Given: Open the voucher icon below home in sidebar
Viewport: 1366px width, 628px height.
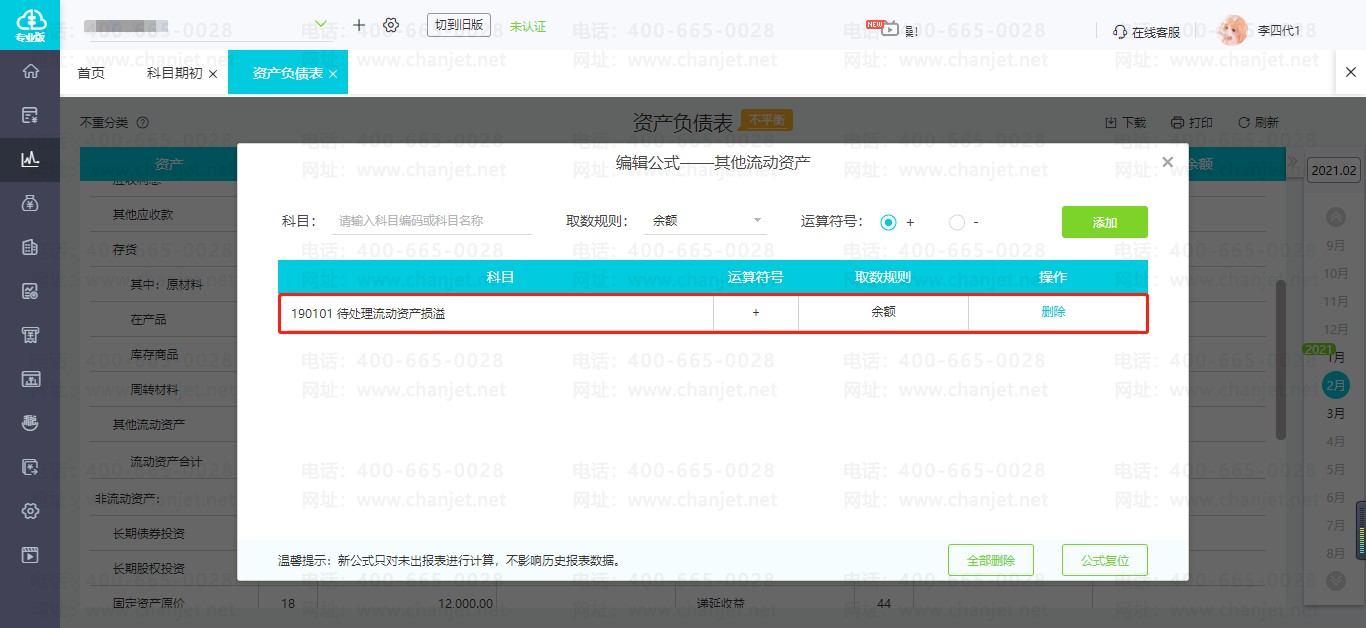Looking at the screenshot, I should pos(30,115).
